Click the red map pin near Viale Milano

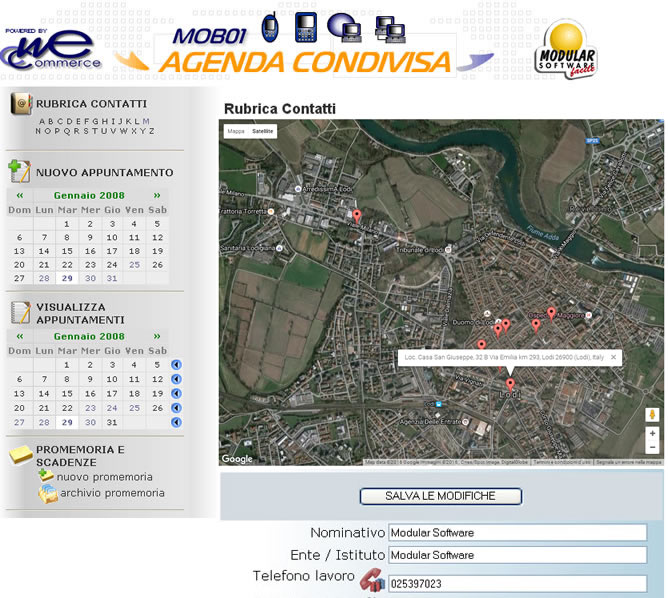(x=357, y=216)
